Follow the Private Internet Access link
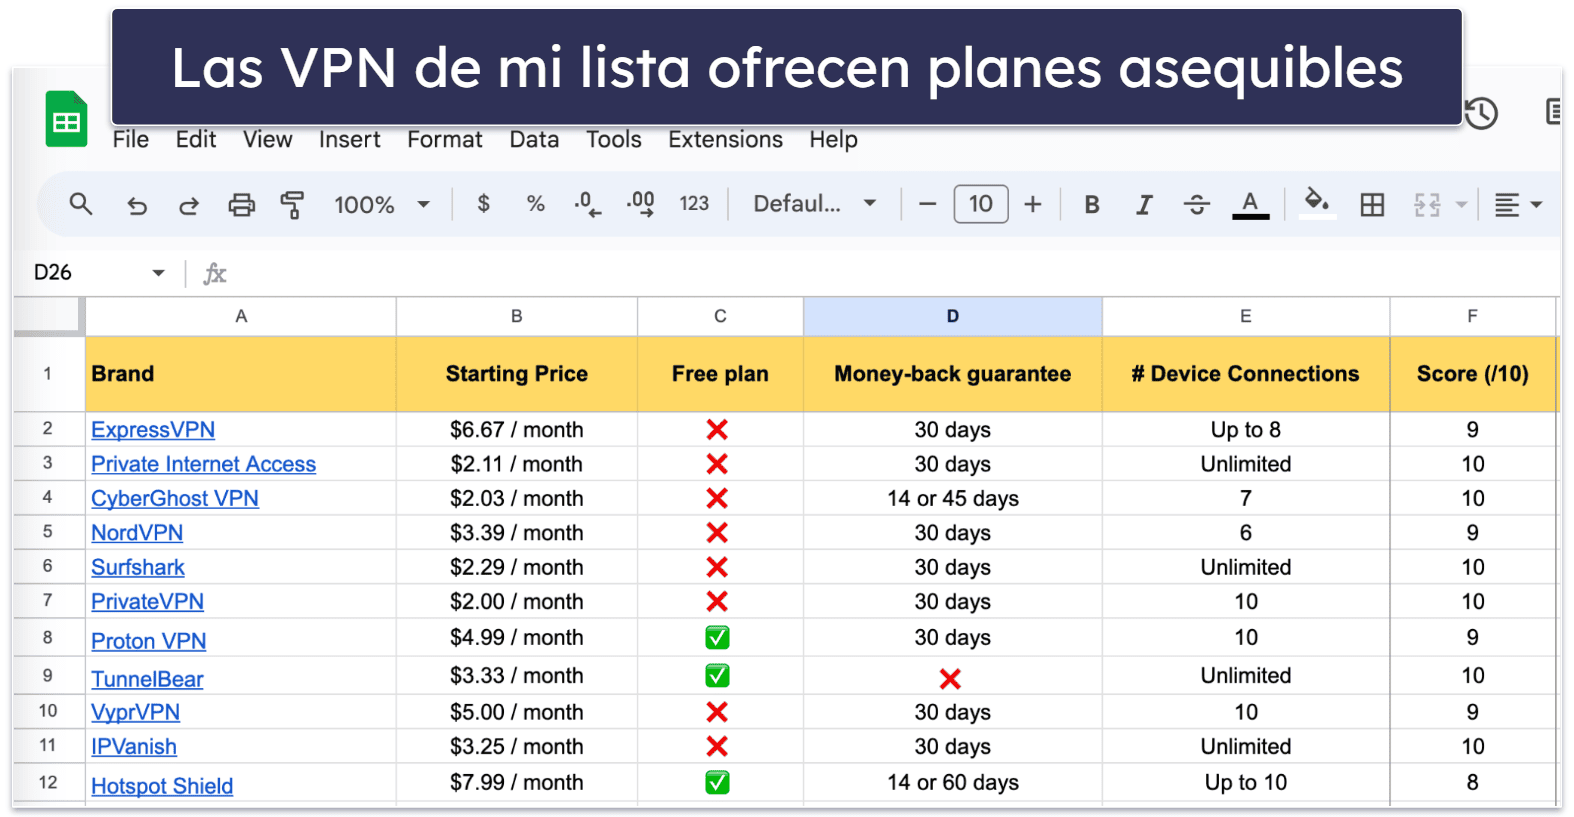 tap(204, 464)
